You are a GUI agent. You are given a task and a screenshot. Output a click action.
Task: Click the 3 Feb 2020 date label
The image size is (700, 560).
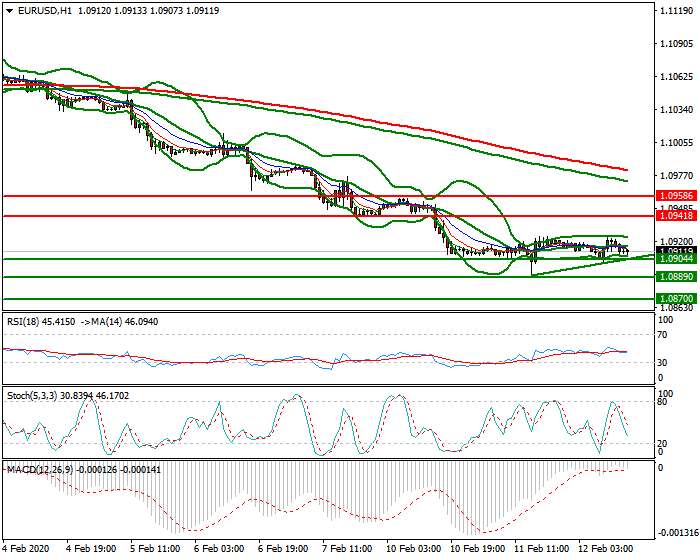coord(27,551)
